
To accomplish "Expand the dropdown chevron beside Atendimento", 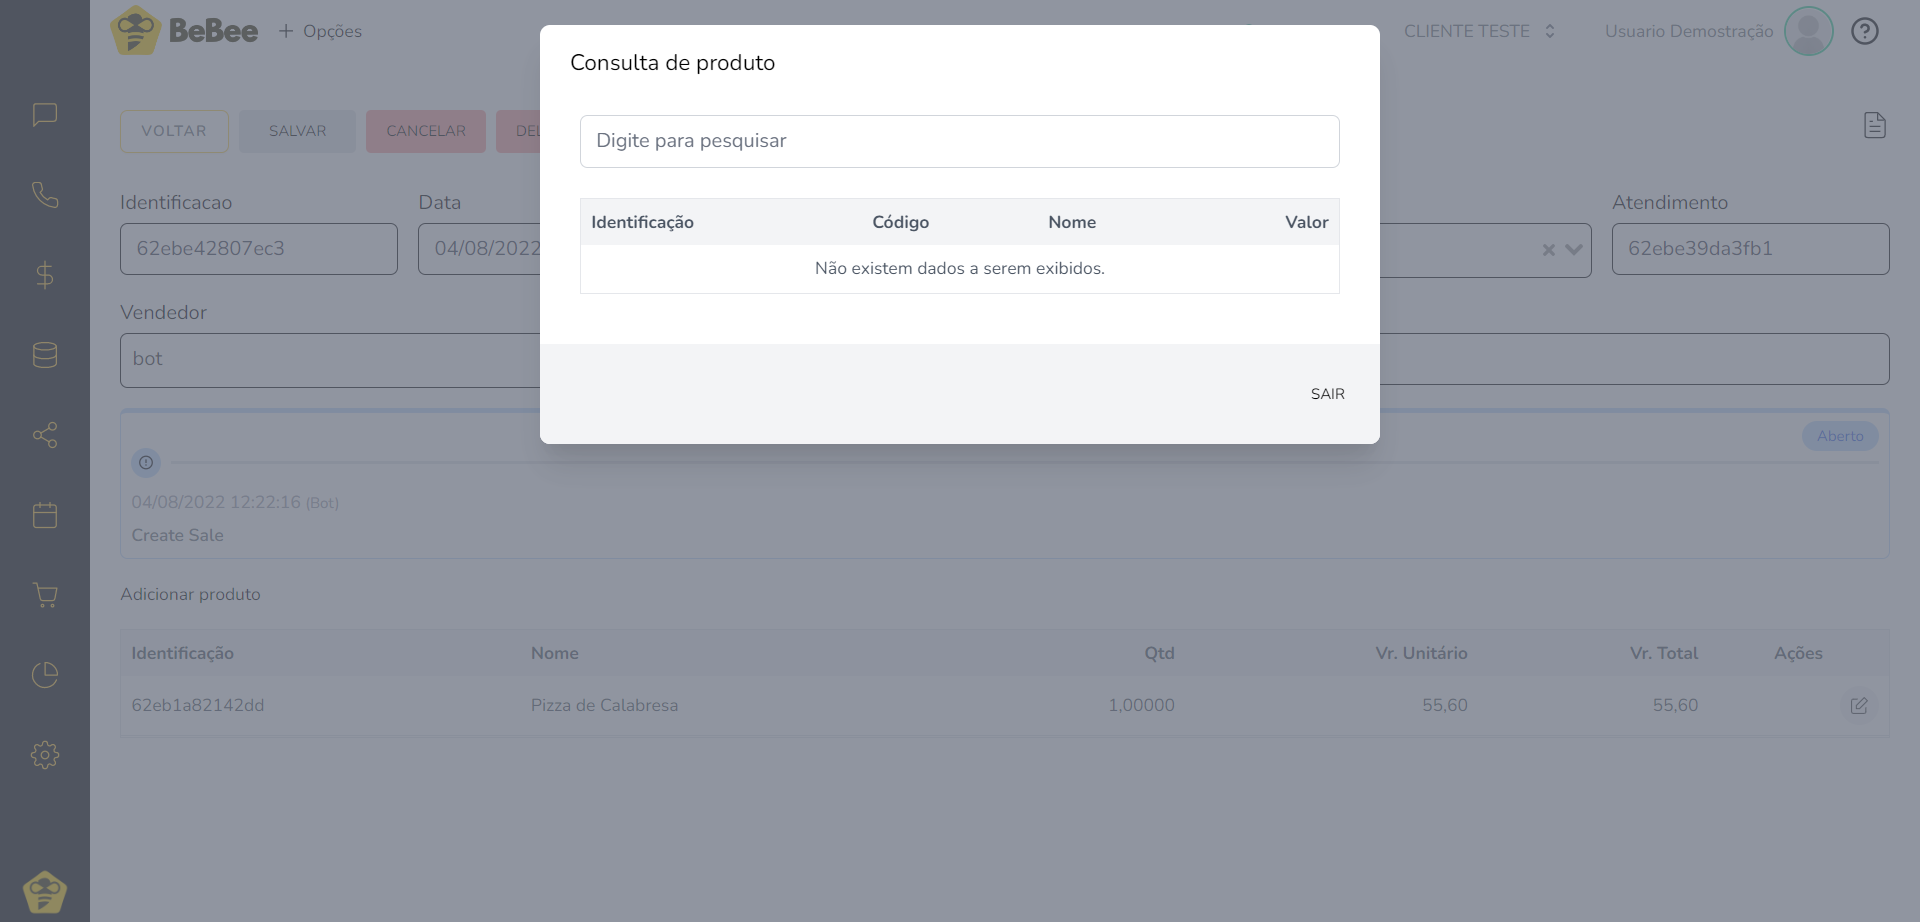I will click(x=1573, y=250).
